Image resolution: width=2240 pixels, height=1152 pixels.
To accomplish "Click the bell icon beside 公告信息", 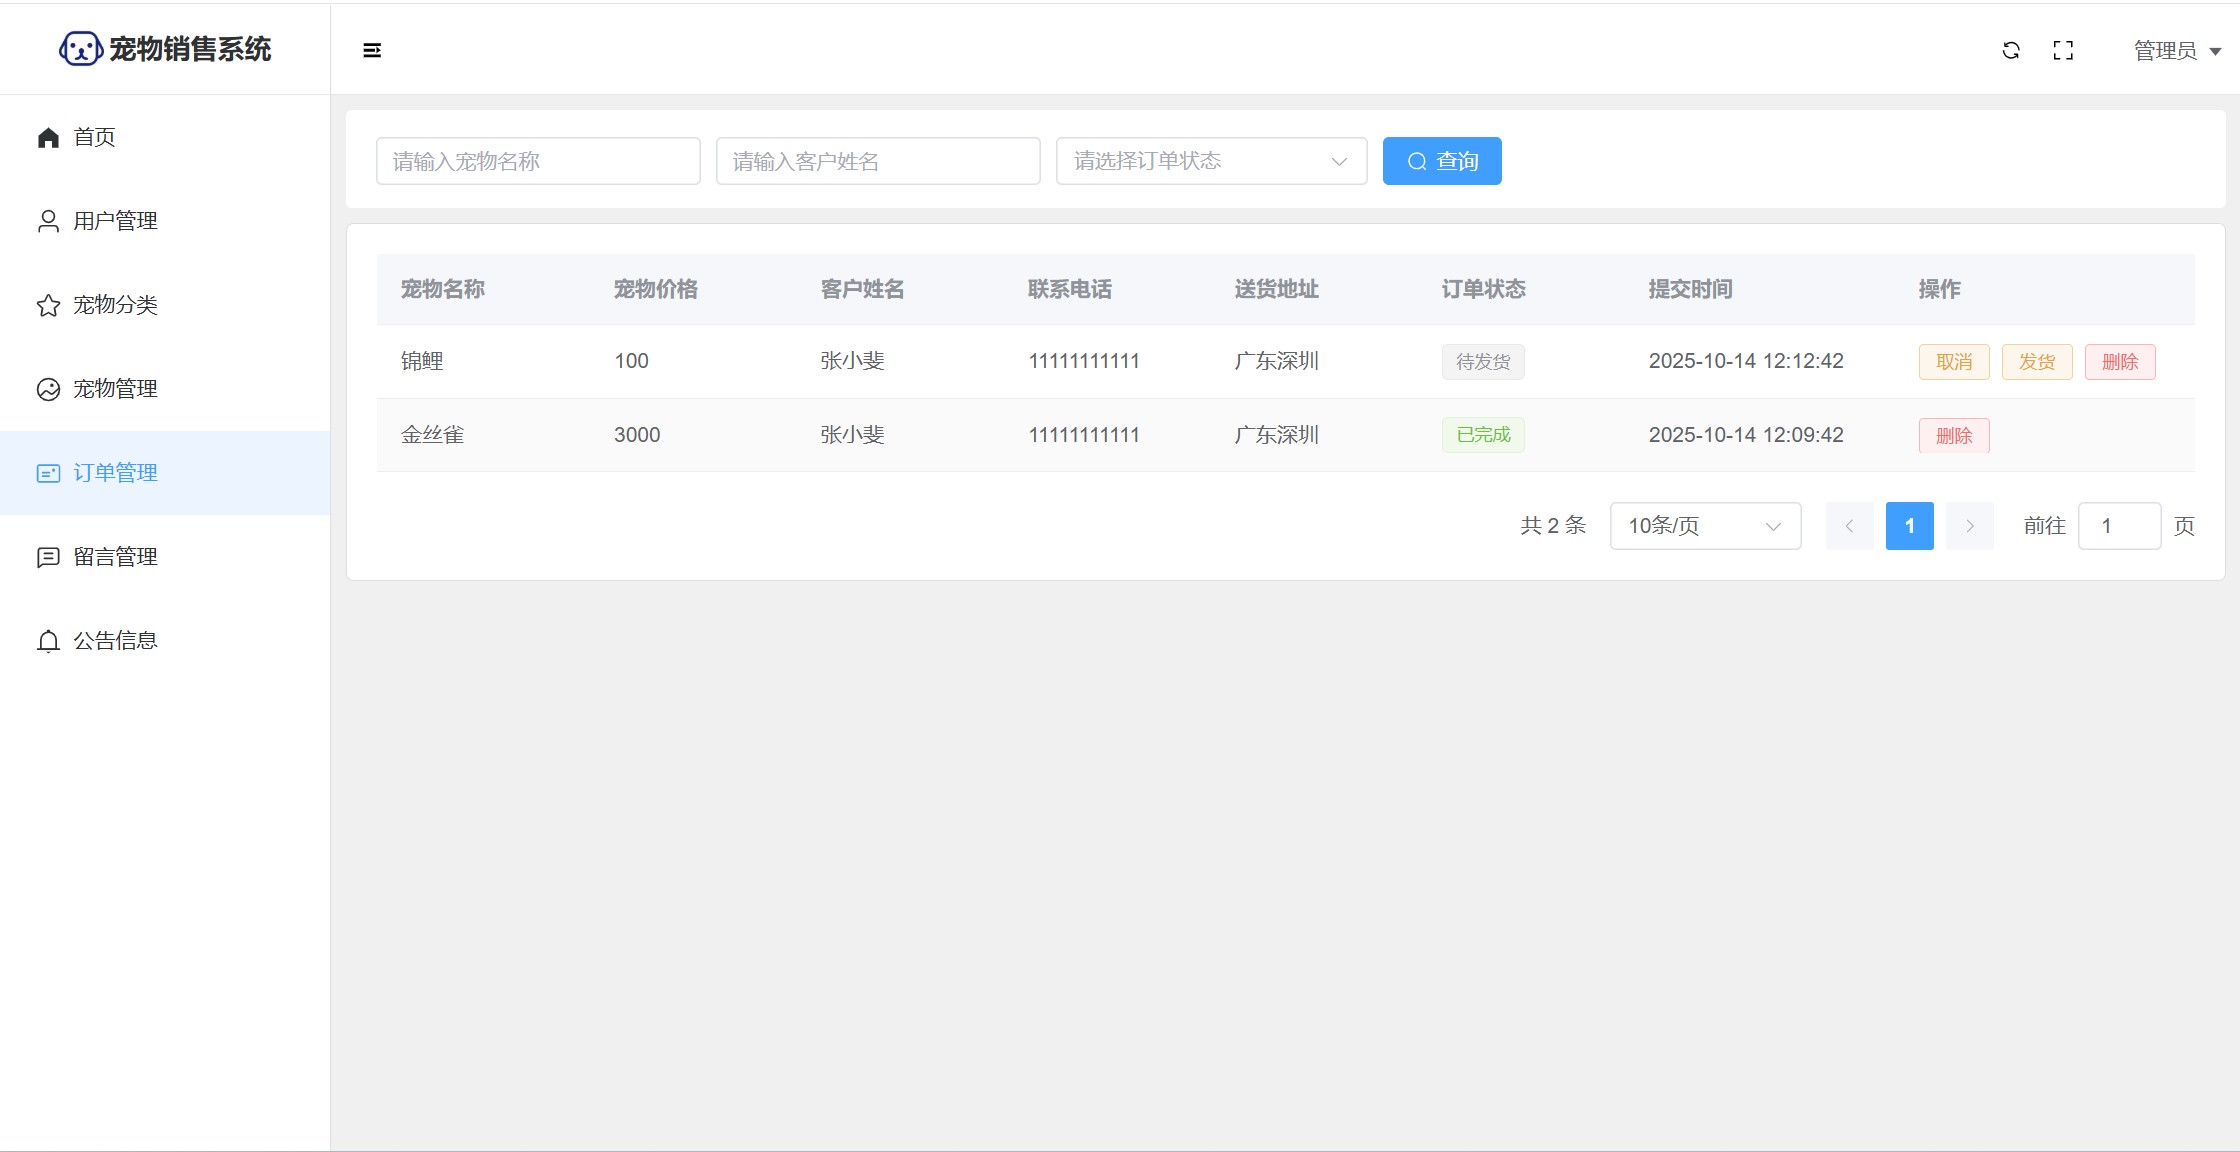I will pos(48,641).
